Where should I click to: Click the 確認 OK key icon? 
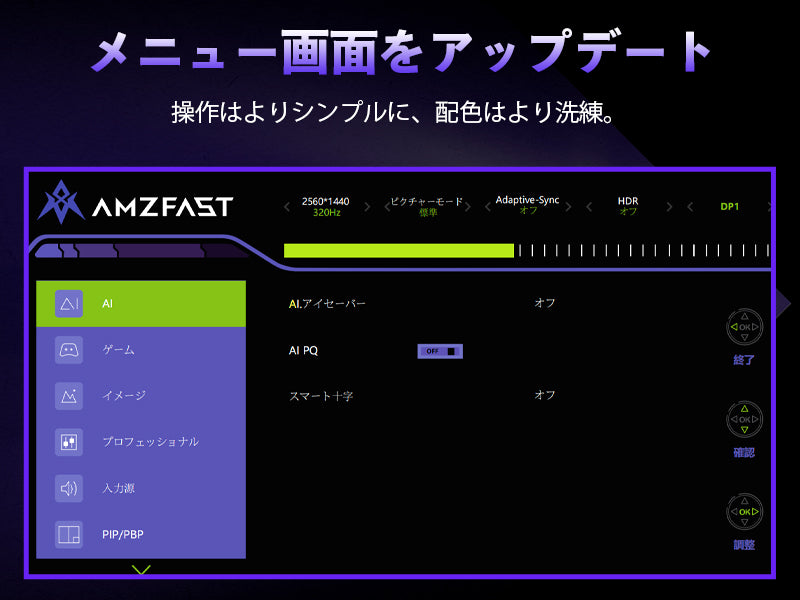click(x=744, y=419)
